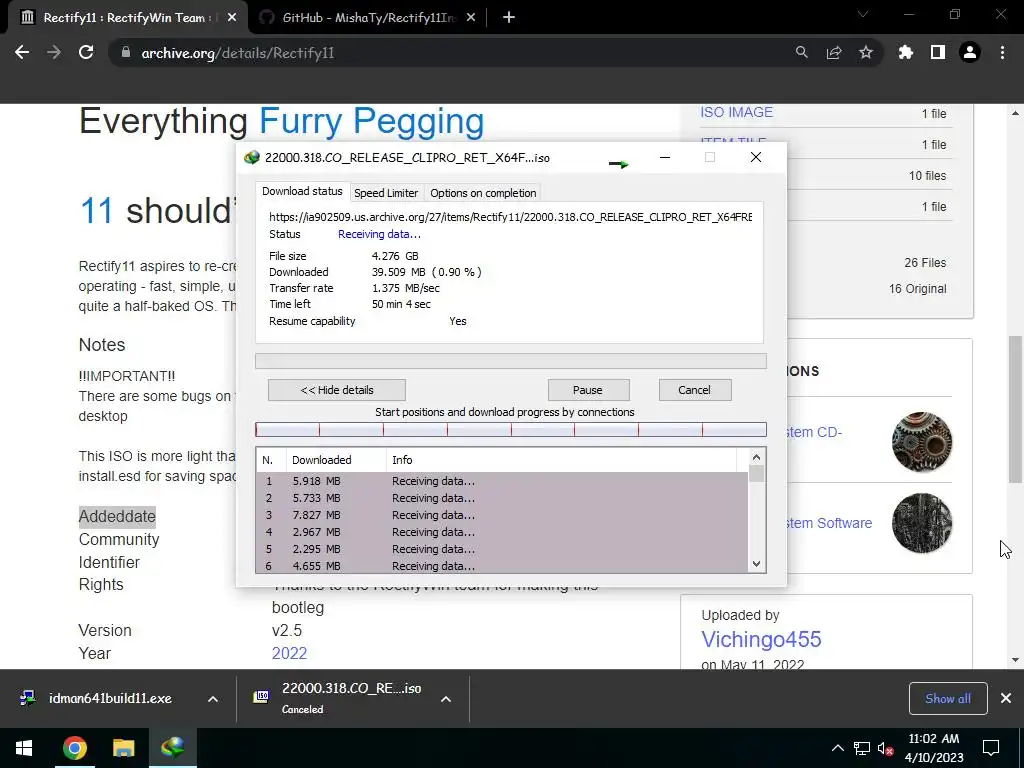Select the Rectify11 : RectifyWin Team tab
The height and width of the screenshot is (768, 1024).
127,18
